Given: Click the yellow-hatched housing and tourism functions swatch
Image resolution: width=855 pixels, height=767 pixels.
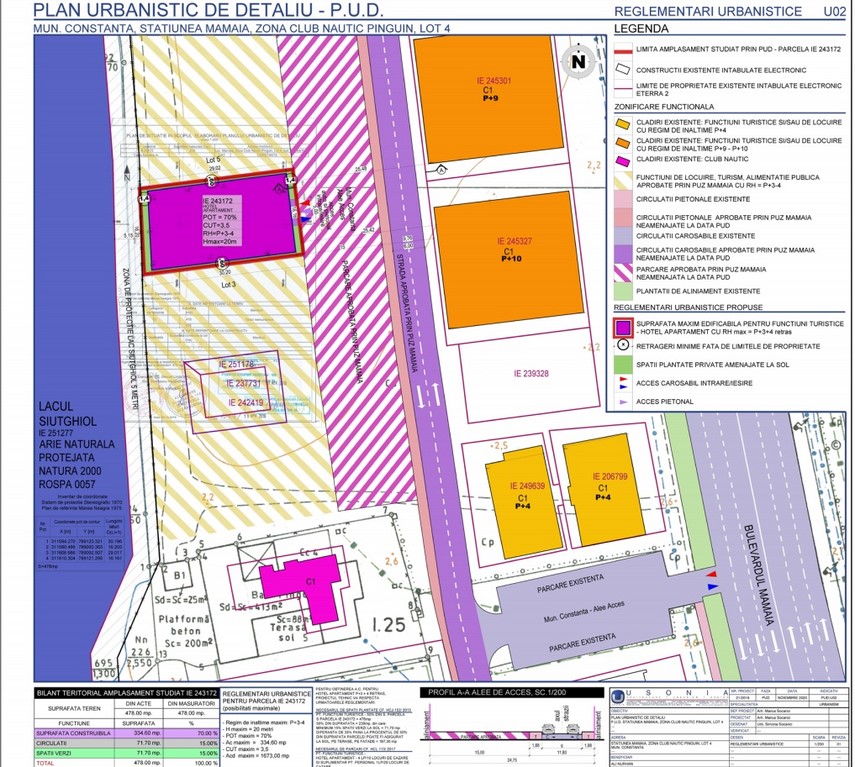Looking at the screenshot, I should pyautogui.click(x=623, y=181).
